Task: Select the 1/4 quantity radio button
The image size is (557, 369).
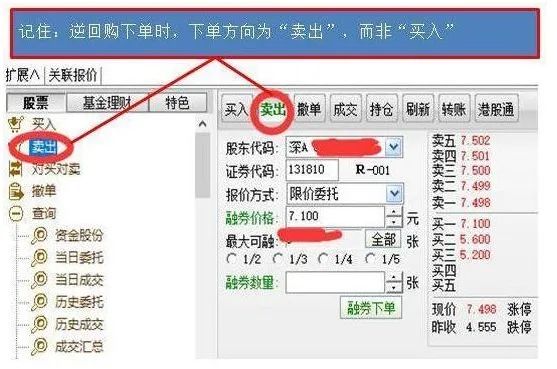Action: (x=323, y=259)
